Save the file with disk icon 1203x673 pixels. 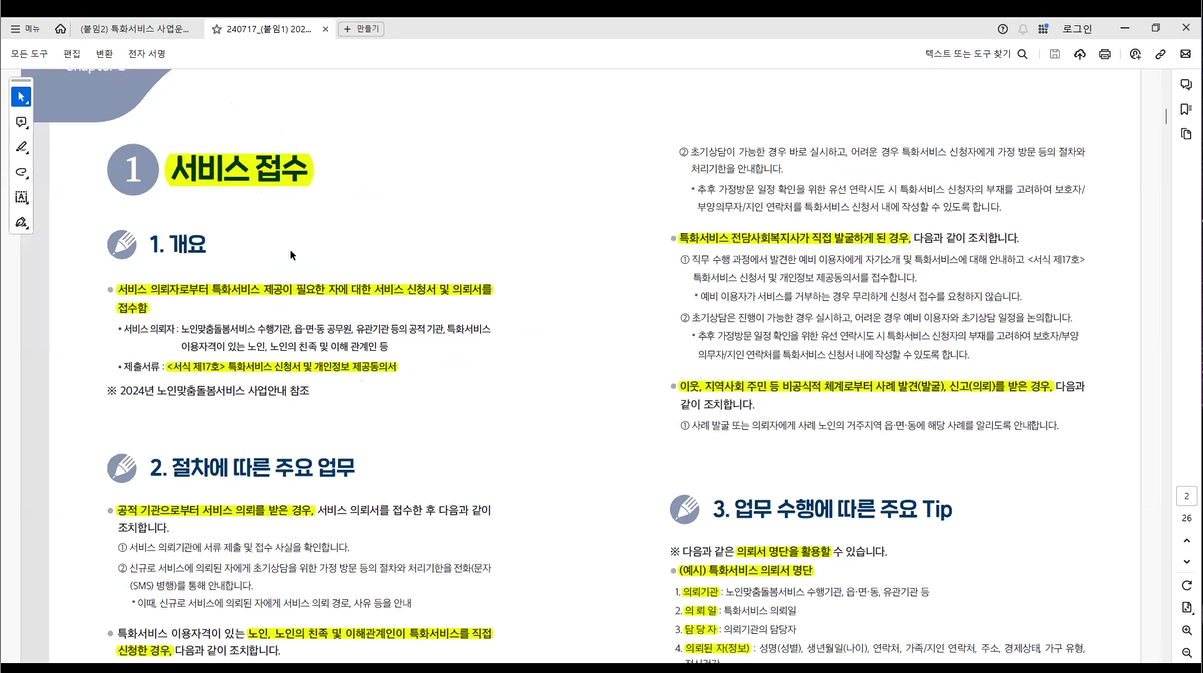coord(1055,54)
